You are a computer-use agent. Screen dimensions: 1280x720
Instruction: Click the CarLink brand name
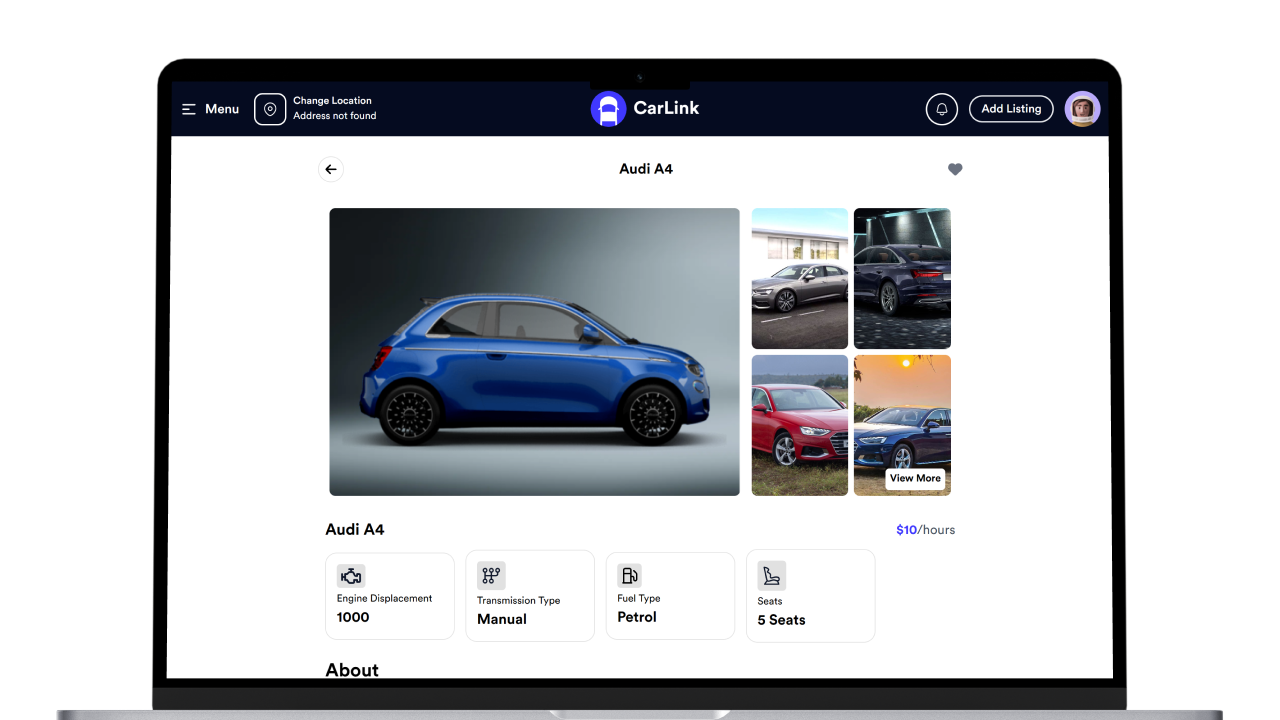coord(666,108)
